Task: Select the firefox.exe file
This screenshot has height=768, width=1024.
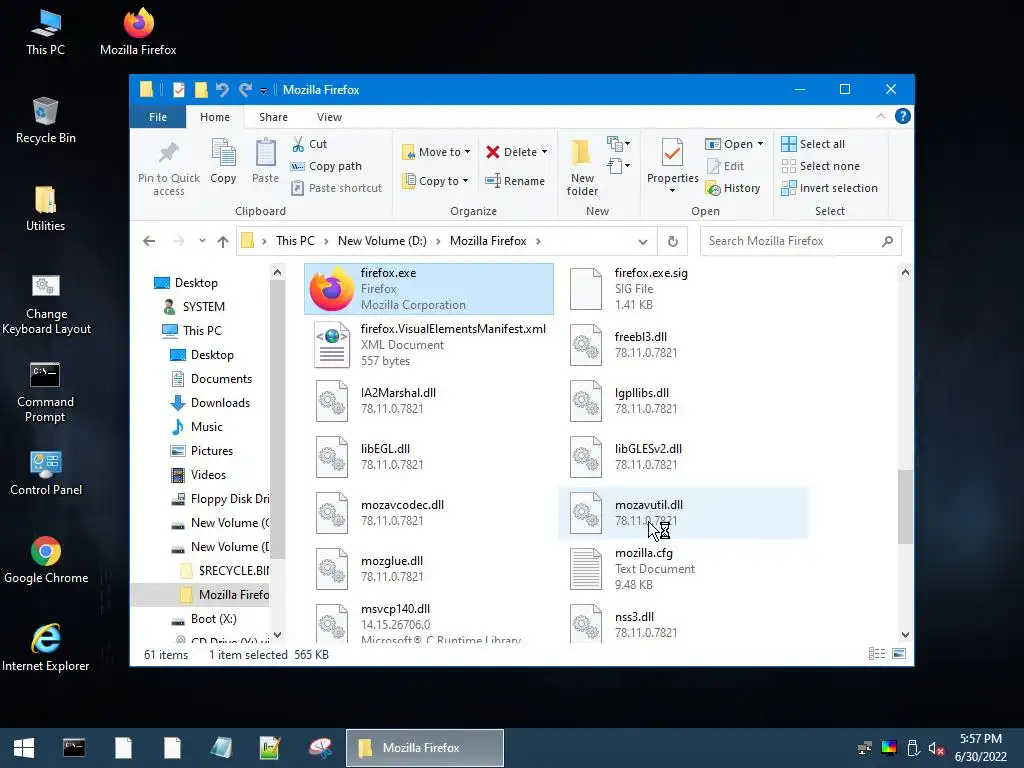Action: 429,289
